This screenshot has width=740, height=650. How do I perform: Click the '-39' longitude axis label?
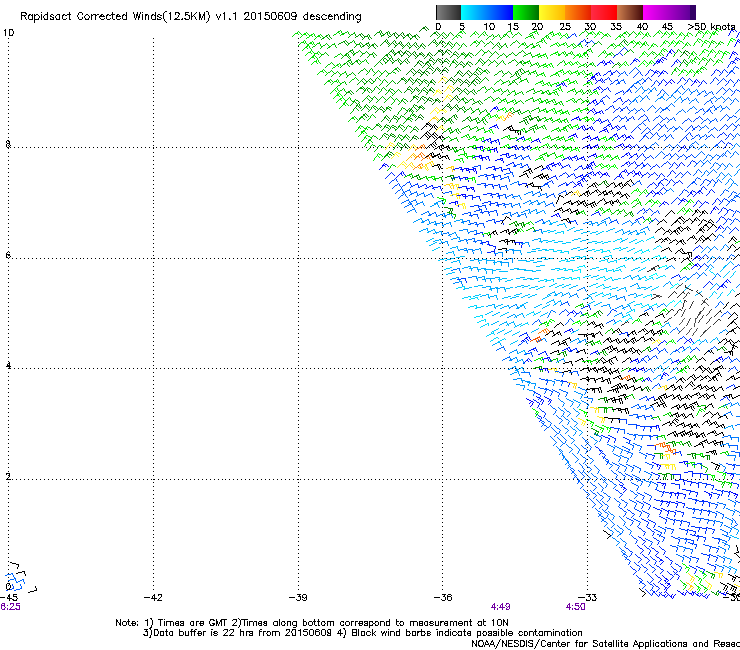click(298, 598)
